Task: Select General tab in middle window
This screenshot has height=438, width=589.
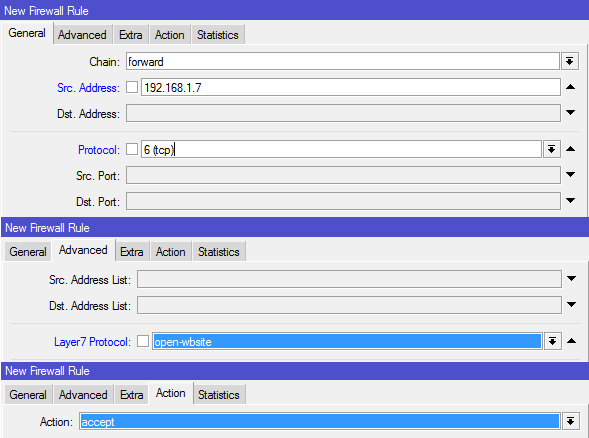Action: pos(28,252)
